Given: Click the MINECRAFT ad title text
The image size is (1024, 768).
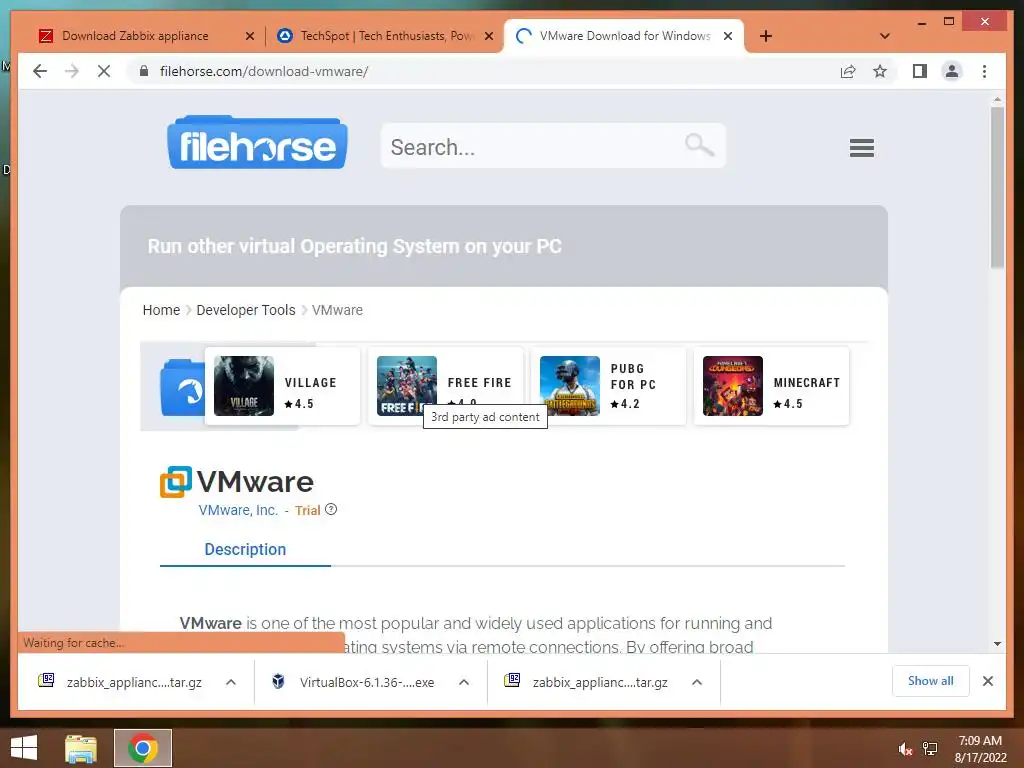Looking at the screenshot, I should click(x=807, y=383).
